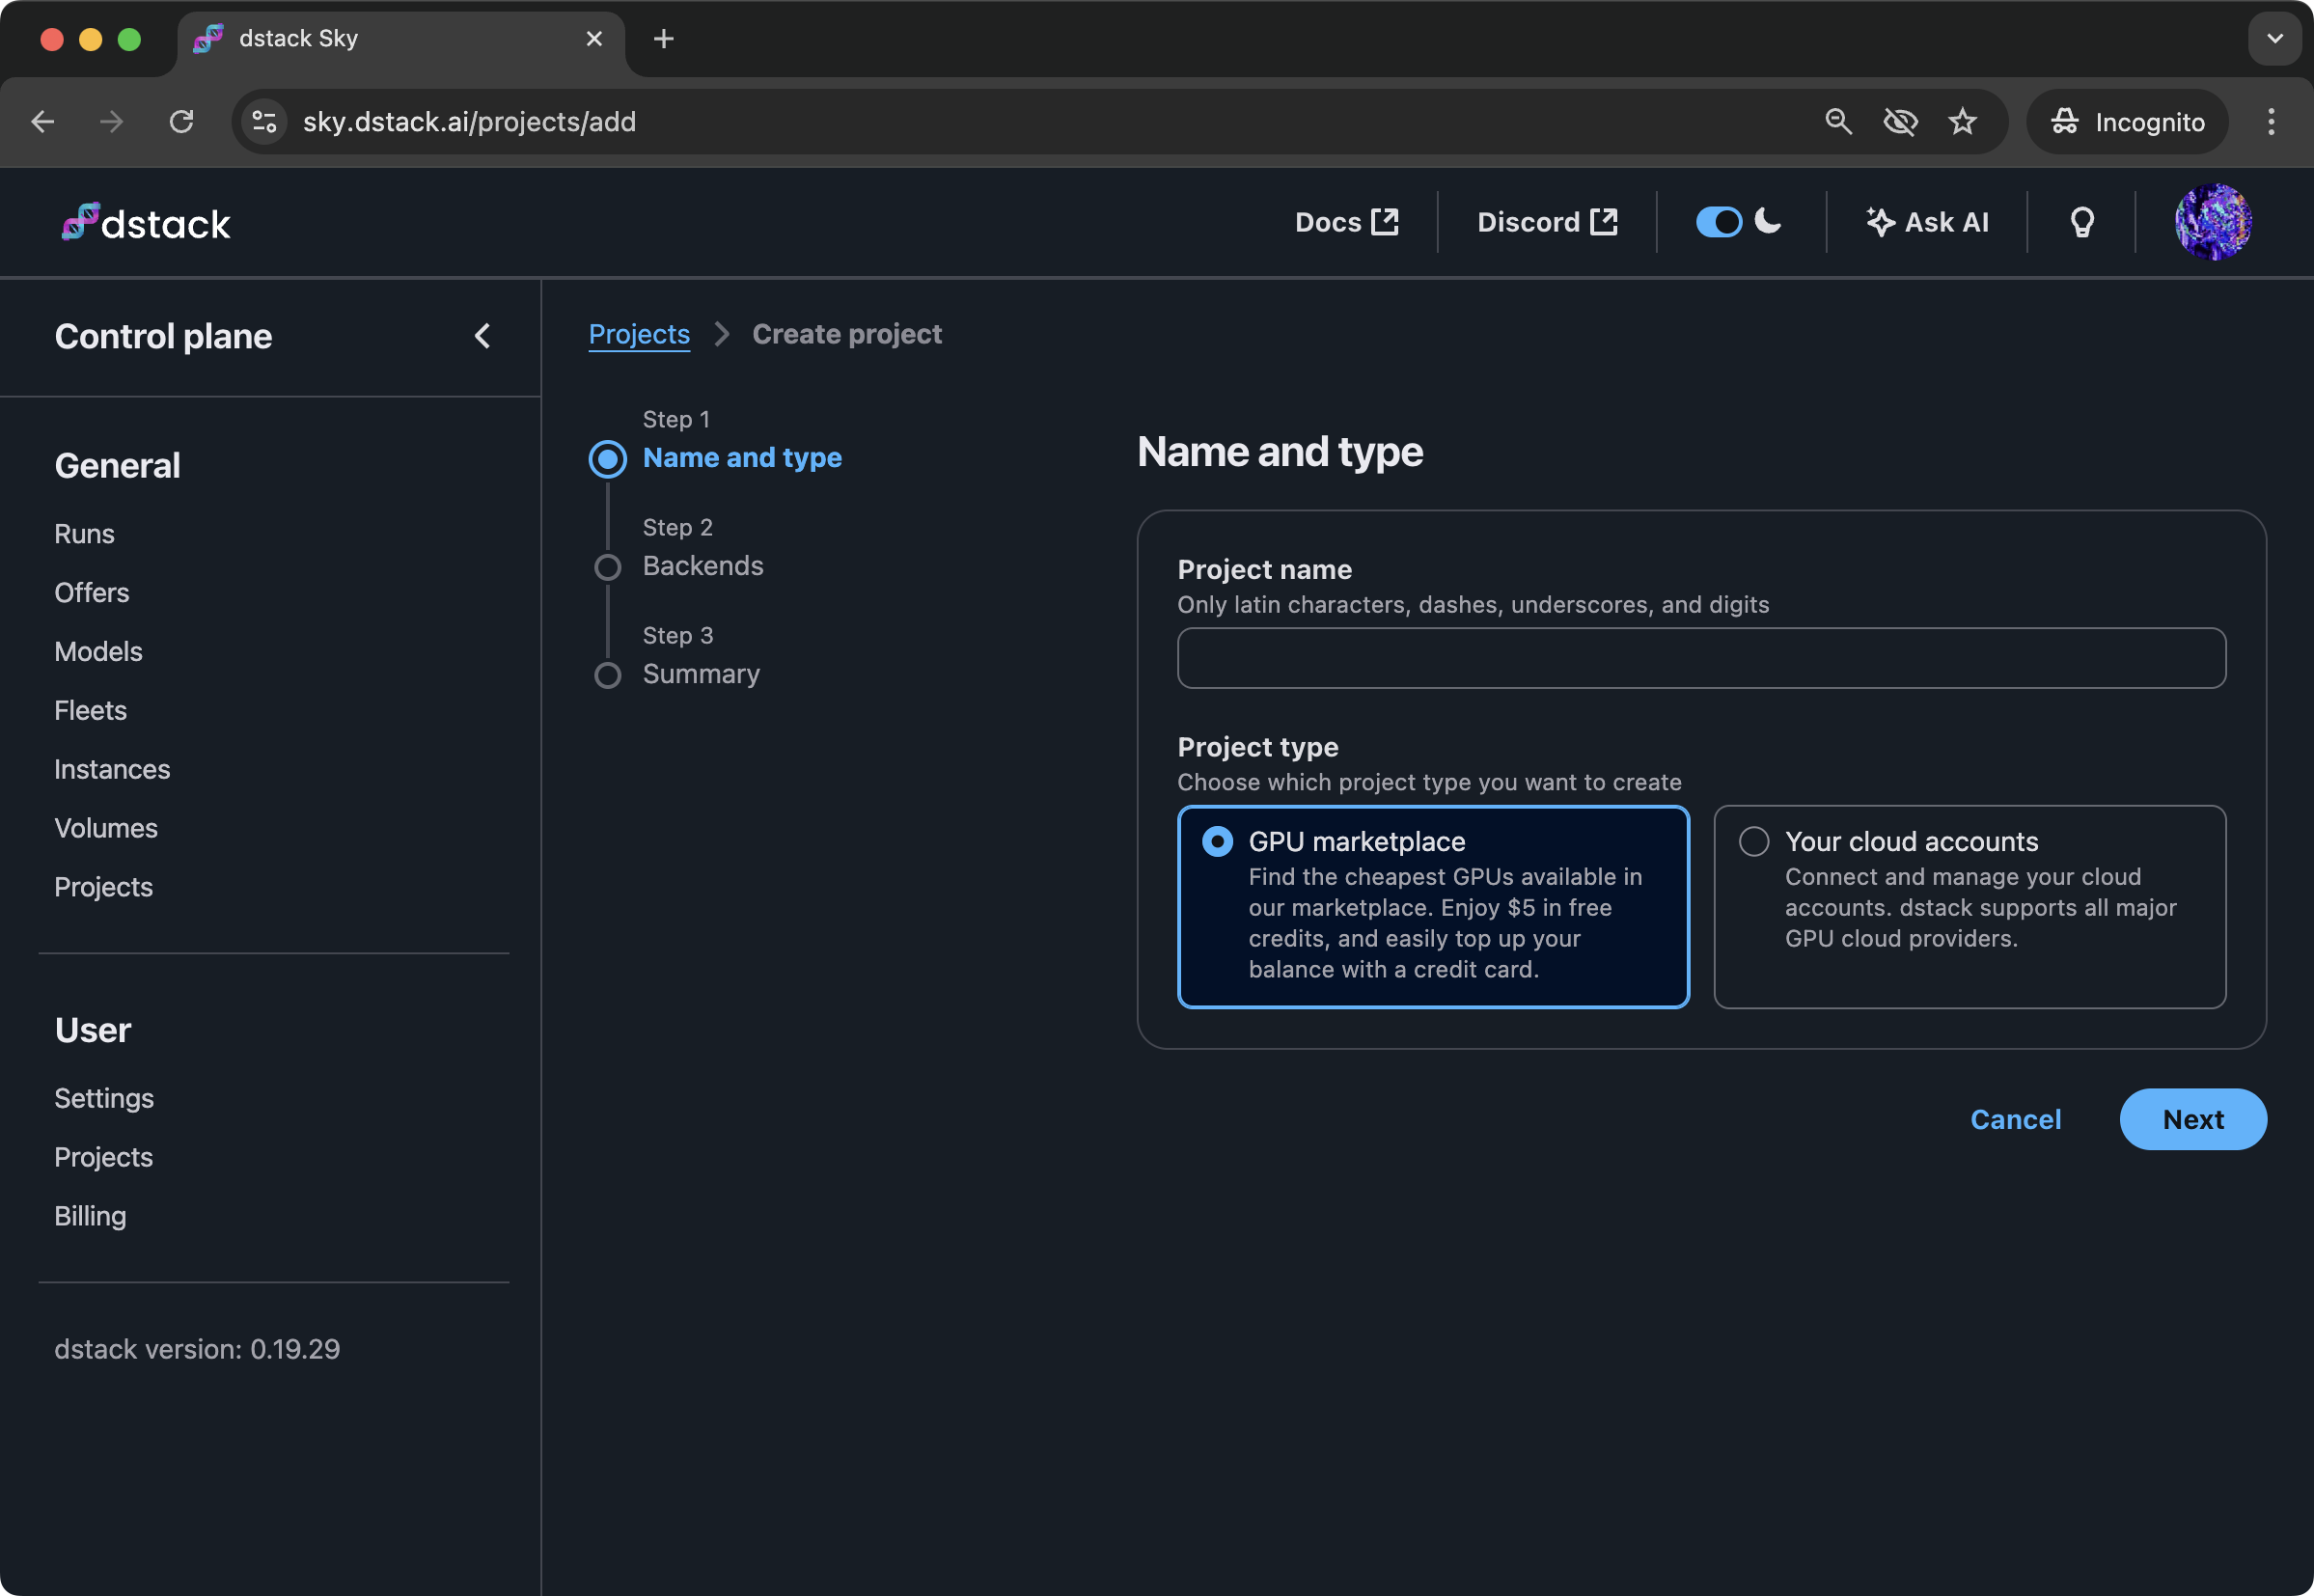The width and height of the screenshot is (2314, 1596).
Task: Bookmark this page with star icon
Action: (1962, 122)
